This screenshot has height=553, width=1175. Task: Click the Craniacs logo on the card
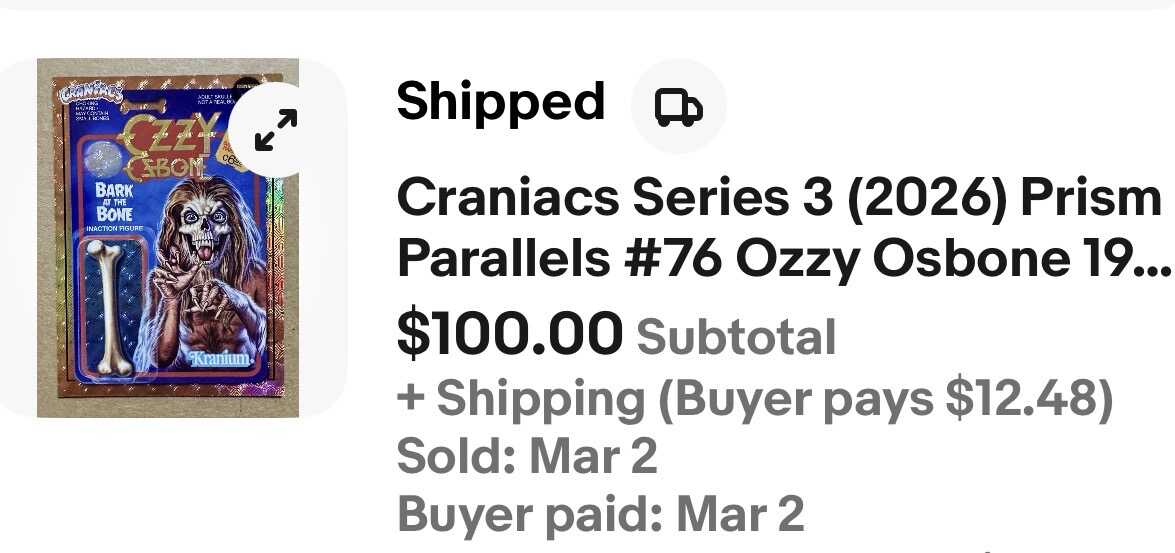(x=91, y=93)
